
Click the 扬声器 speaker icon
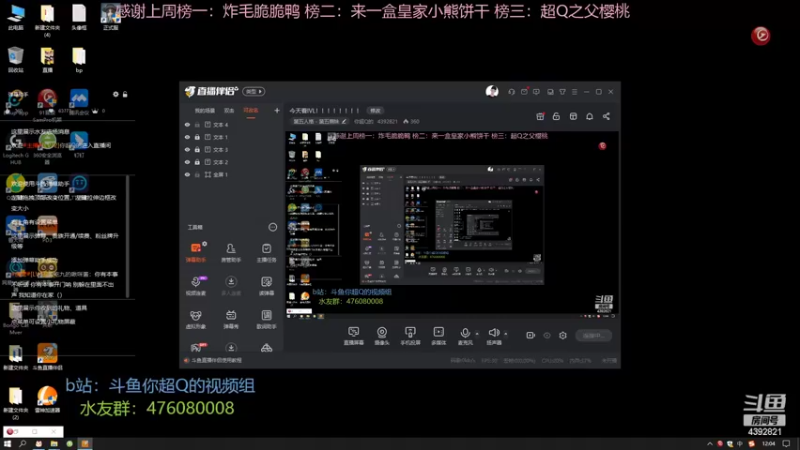(493, 333)
